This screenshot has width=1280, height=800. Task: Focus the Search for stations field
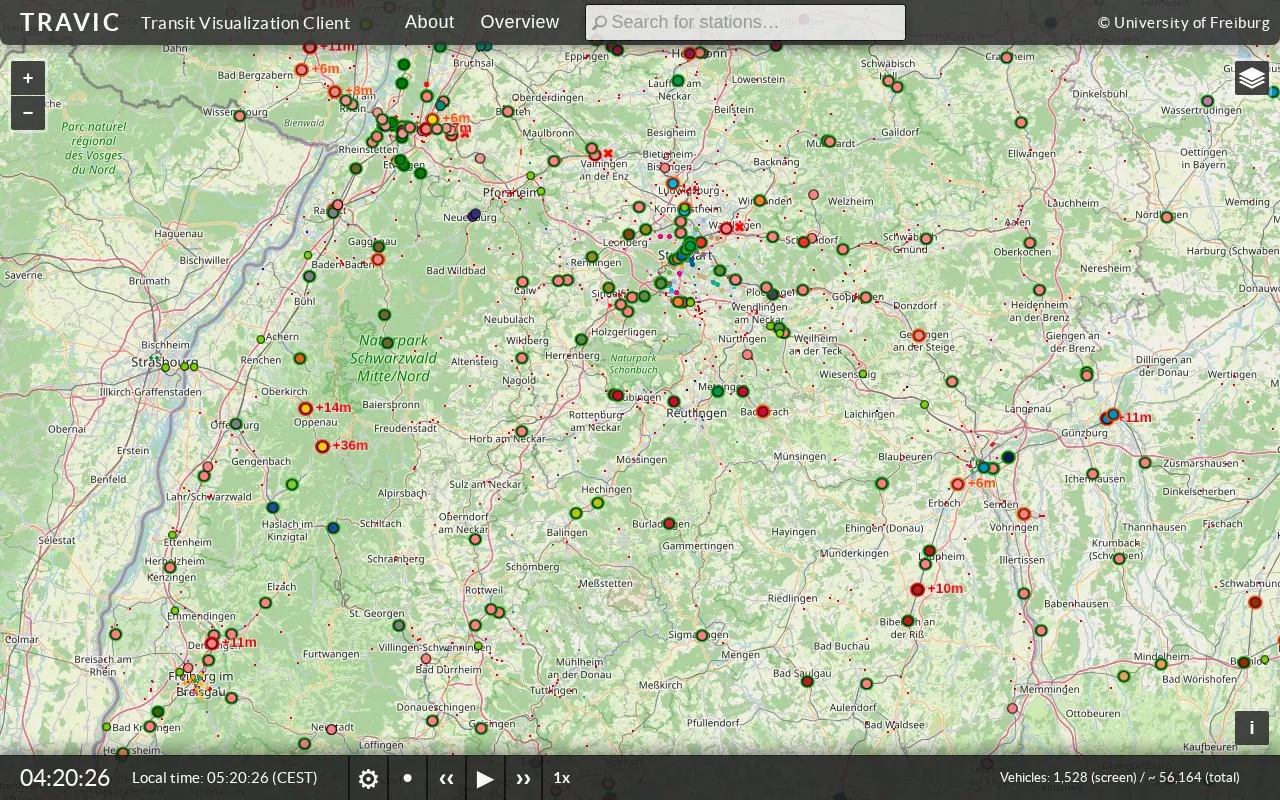tap(745, 22)
